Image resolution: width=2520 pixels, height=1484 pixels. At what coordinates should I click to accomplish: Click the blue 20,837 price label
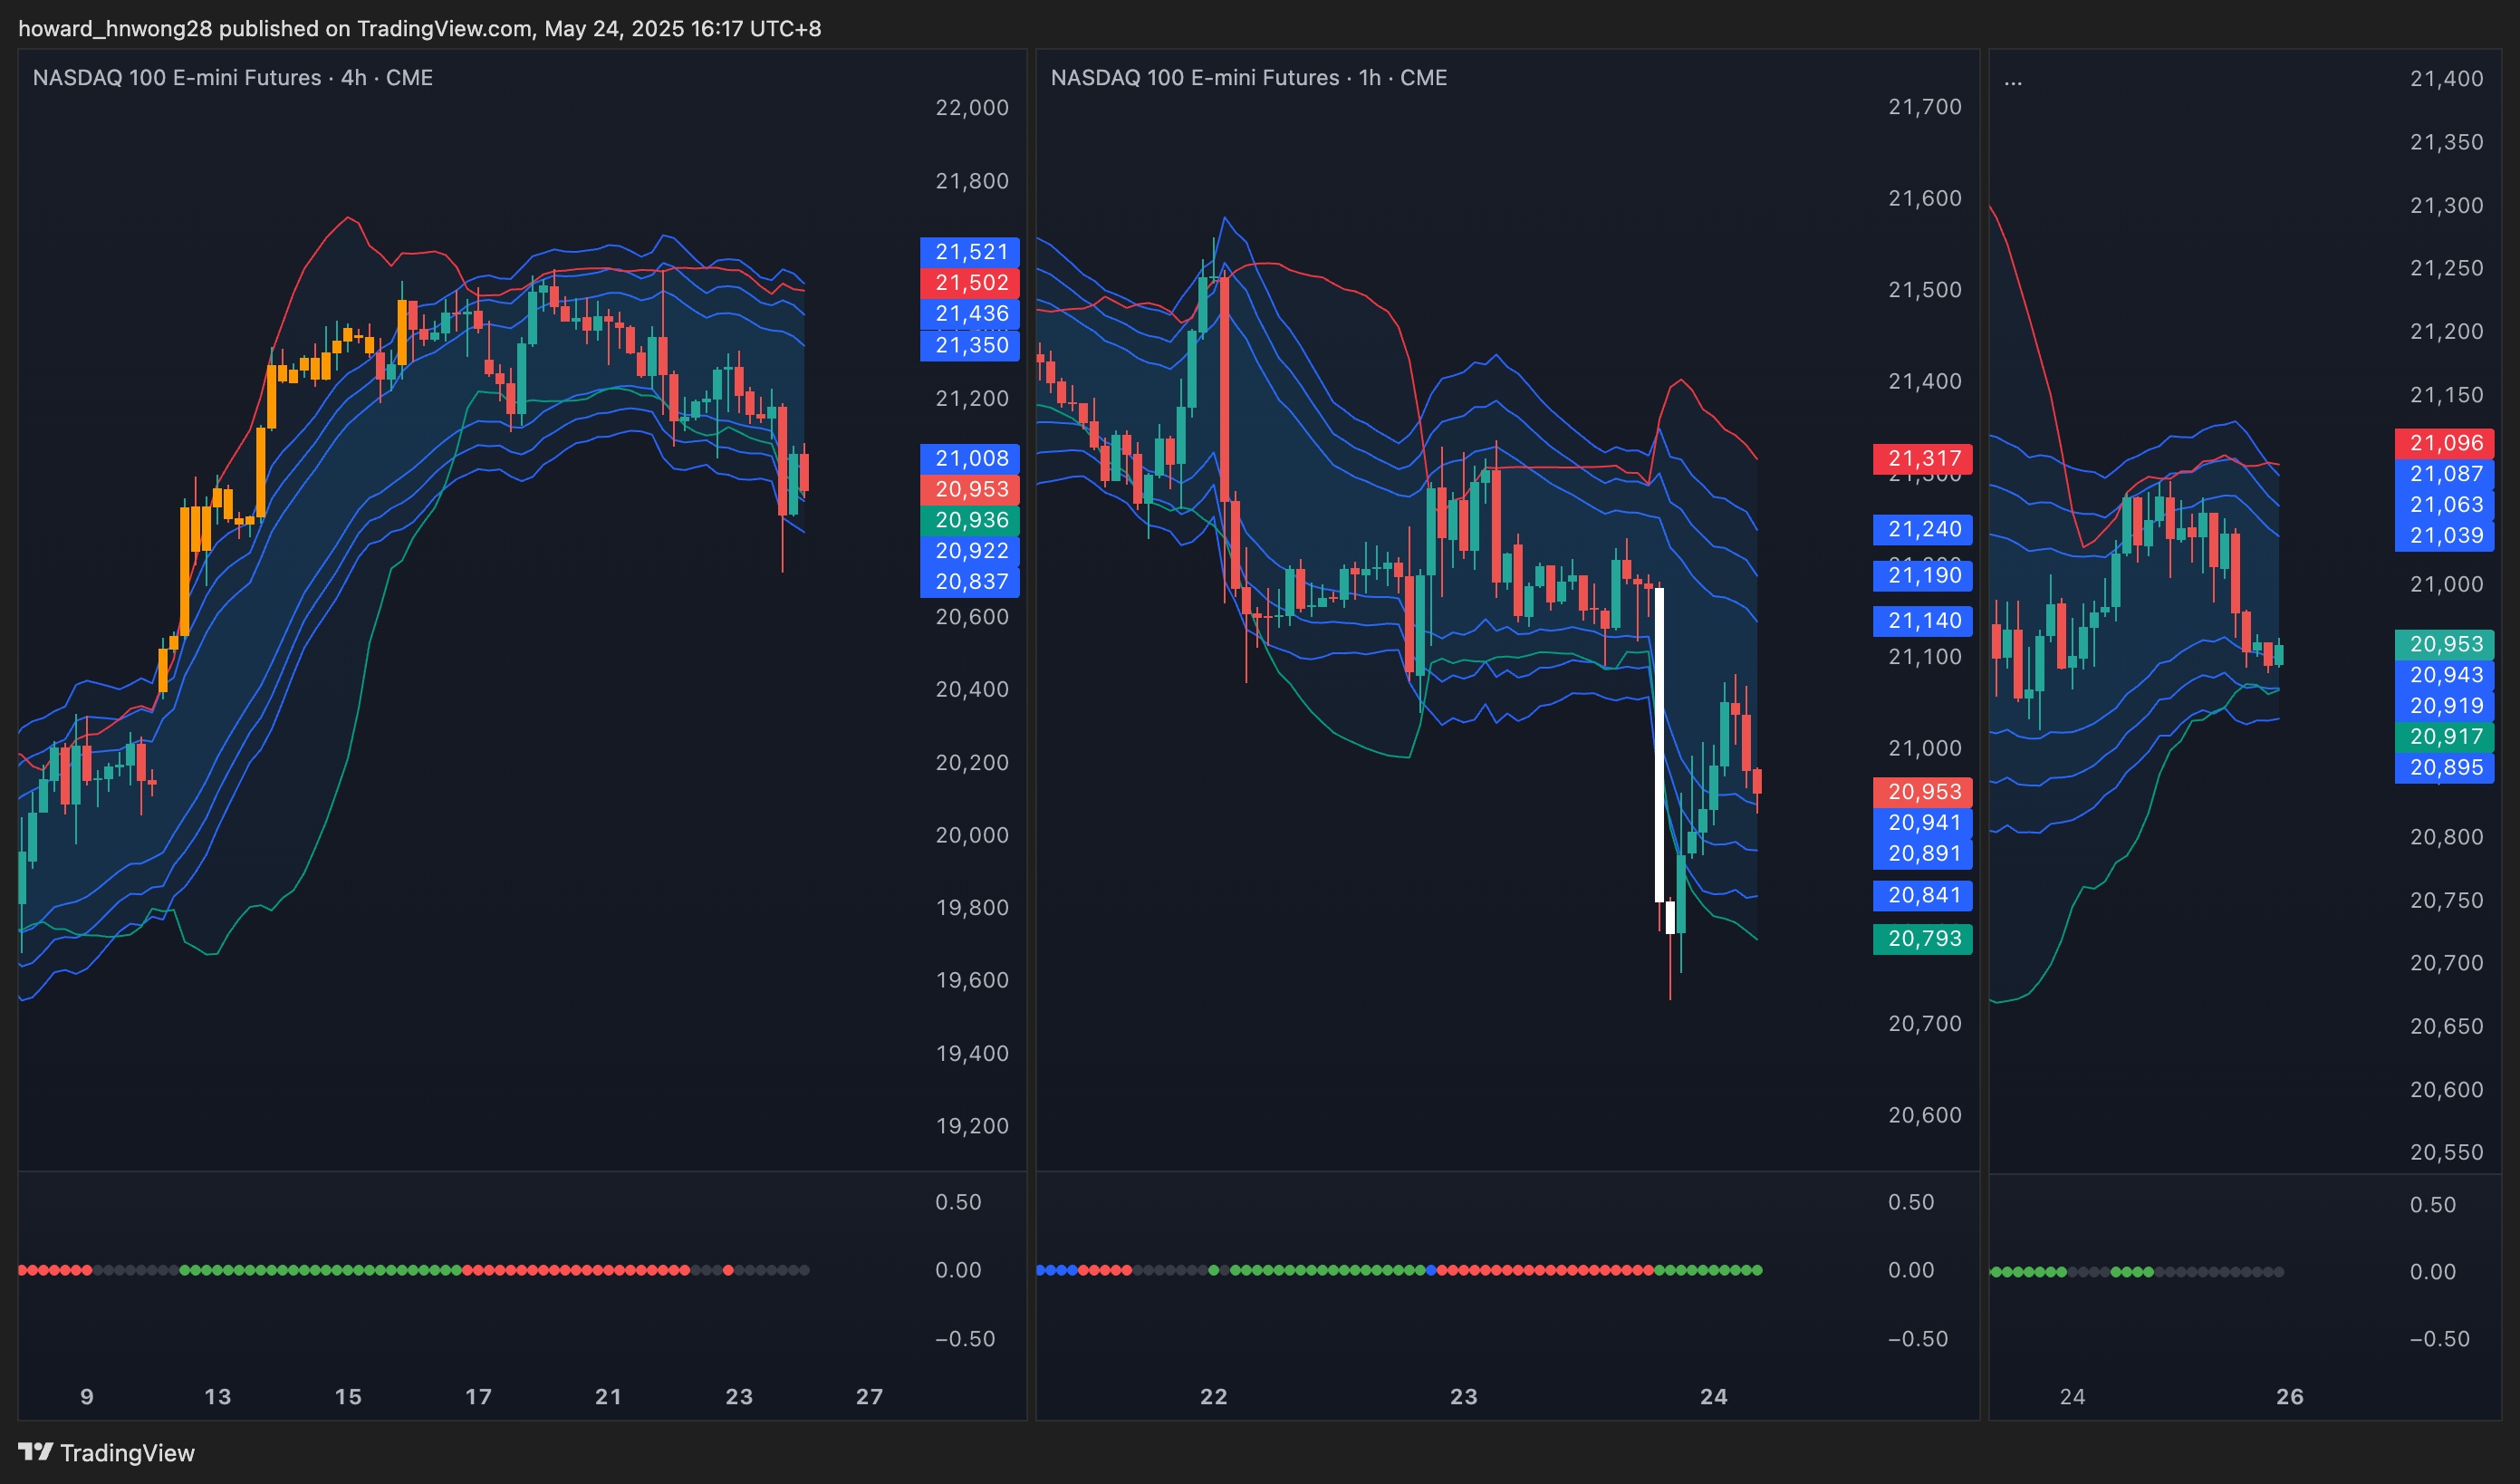point(970,582)
